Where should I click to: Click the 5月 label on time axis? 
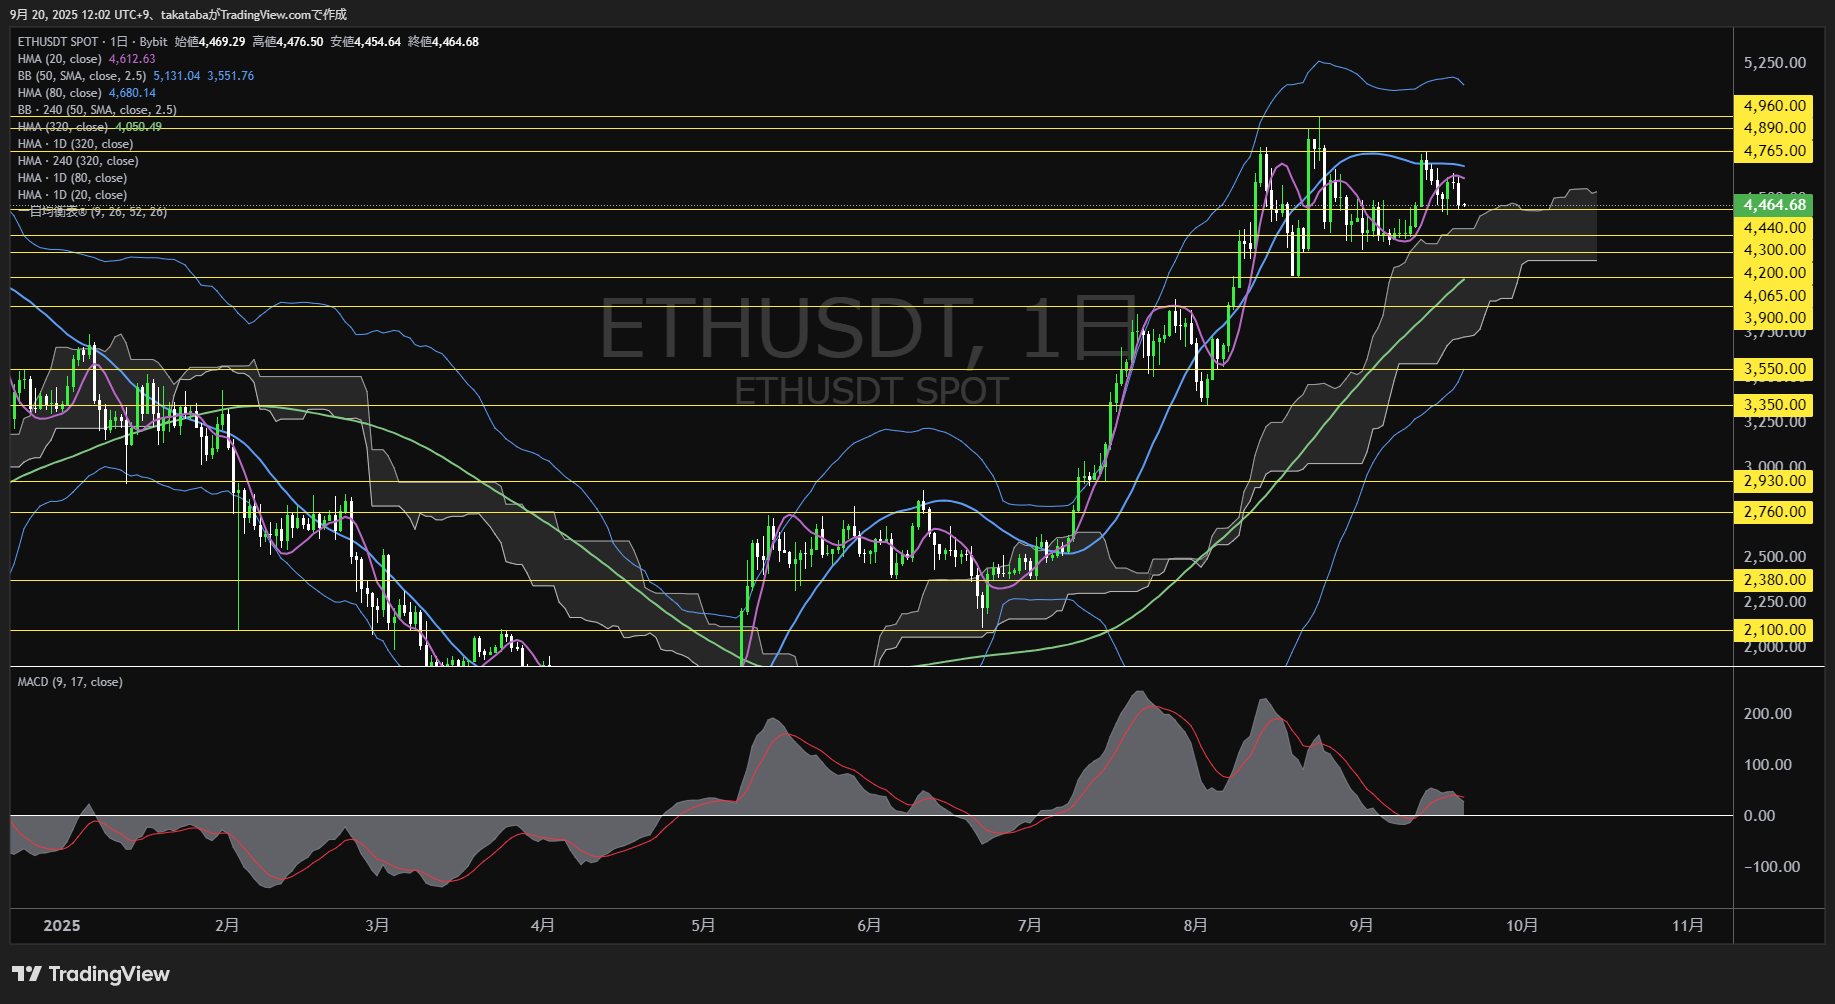pyautogui.click(x=703, y=926)
